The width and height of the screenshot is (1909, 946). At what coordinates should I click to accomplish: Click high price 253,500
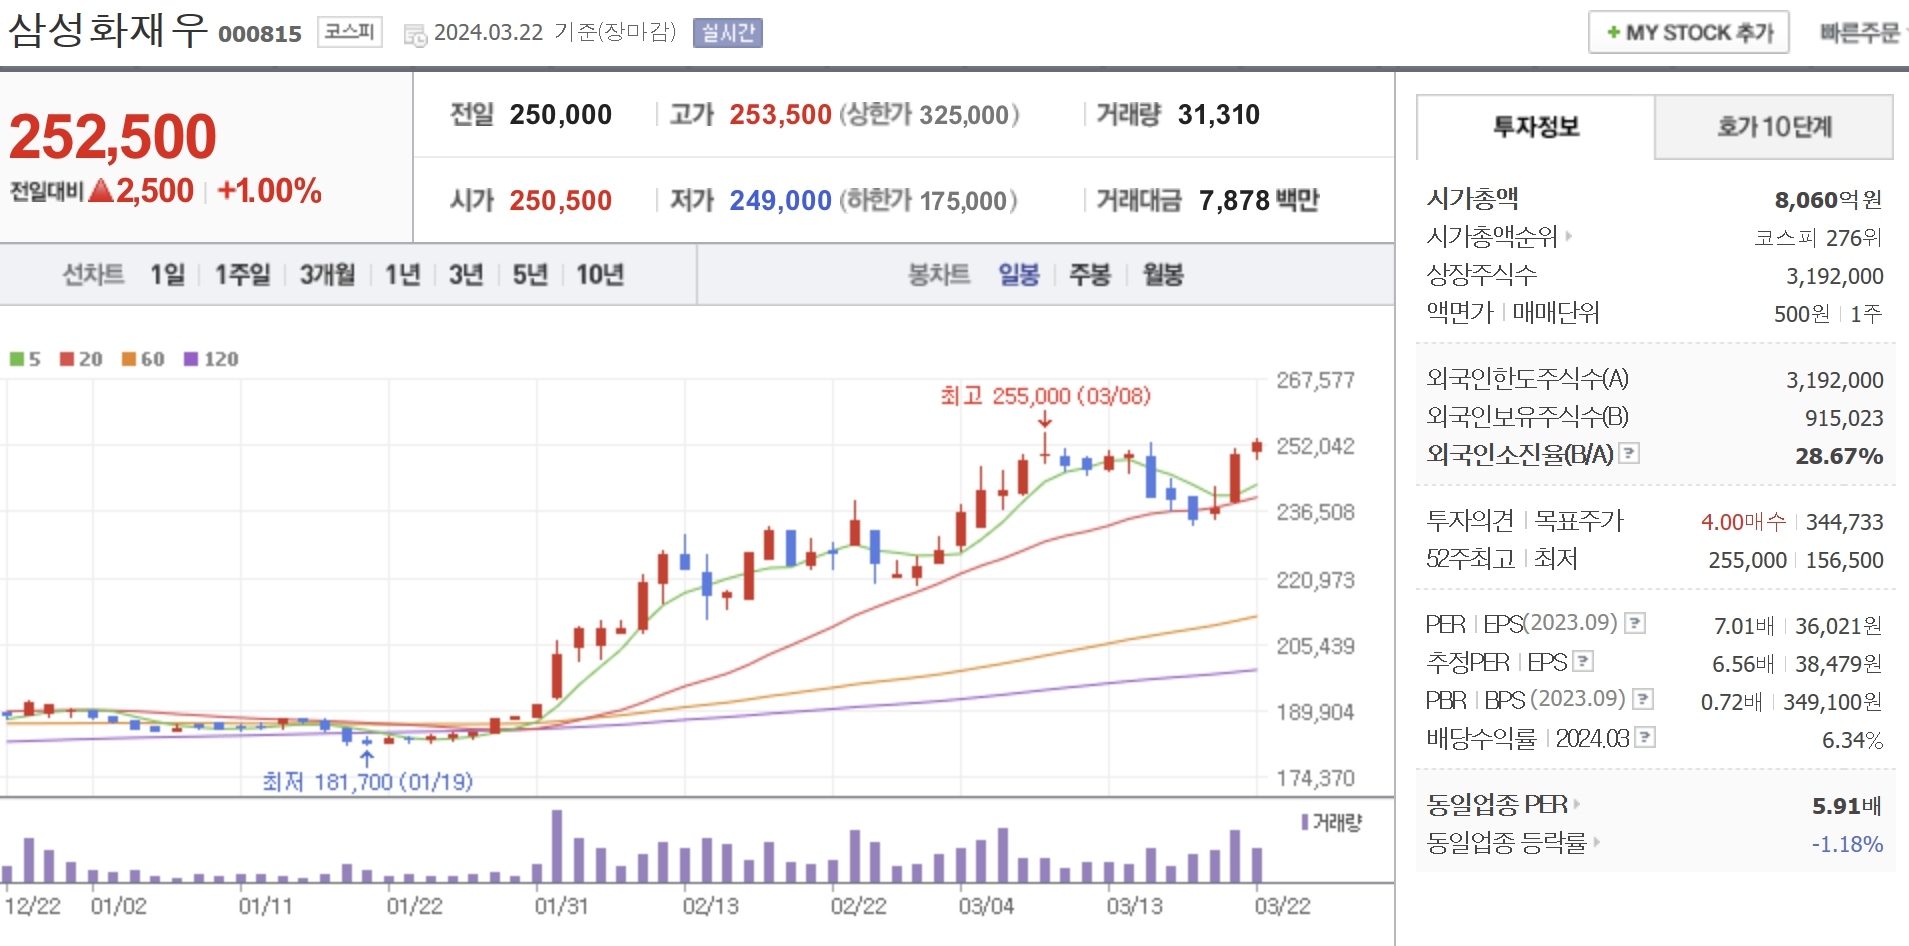coord(780,114)
